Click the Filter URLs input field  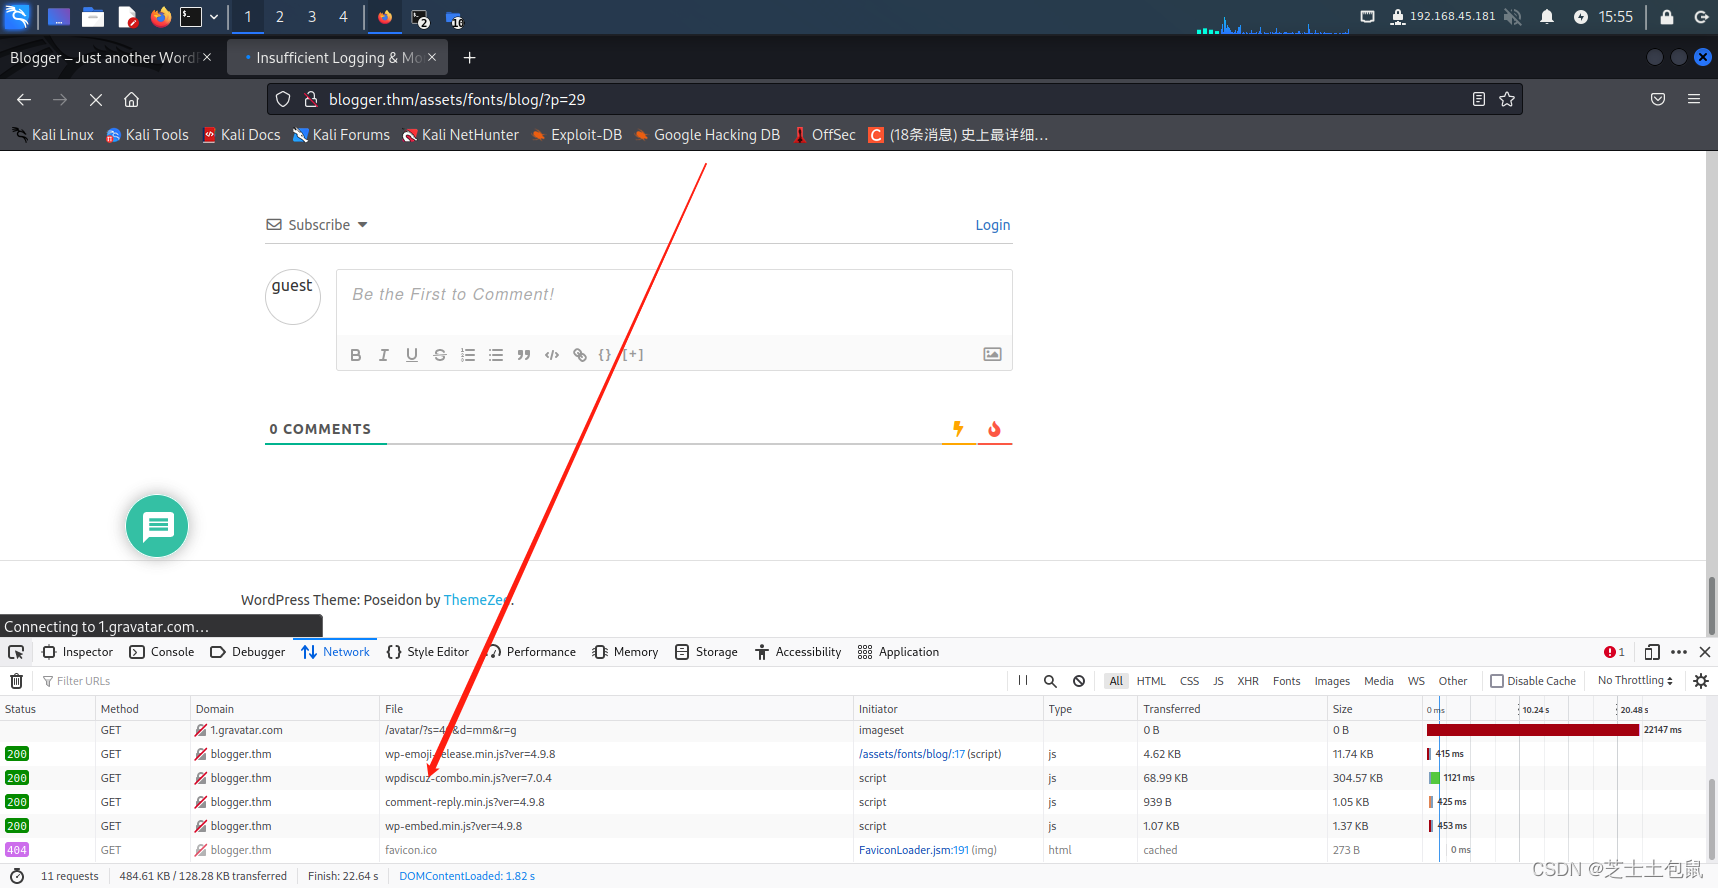(x=520, y=681)
